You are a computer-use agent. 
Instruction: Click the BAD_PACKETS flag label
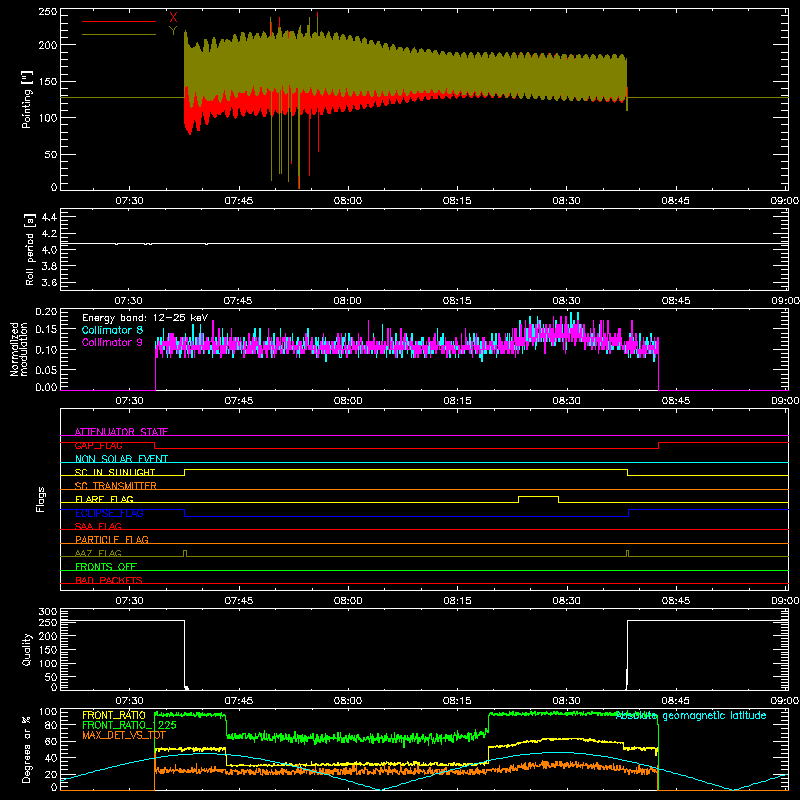(x=109, y=580)
